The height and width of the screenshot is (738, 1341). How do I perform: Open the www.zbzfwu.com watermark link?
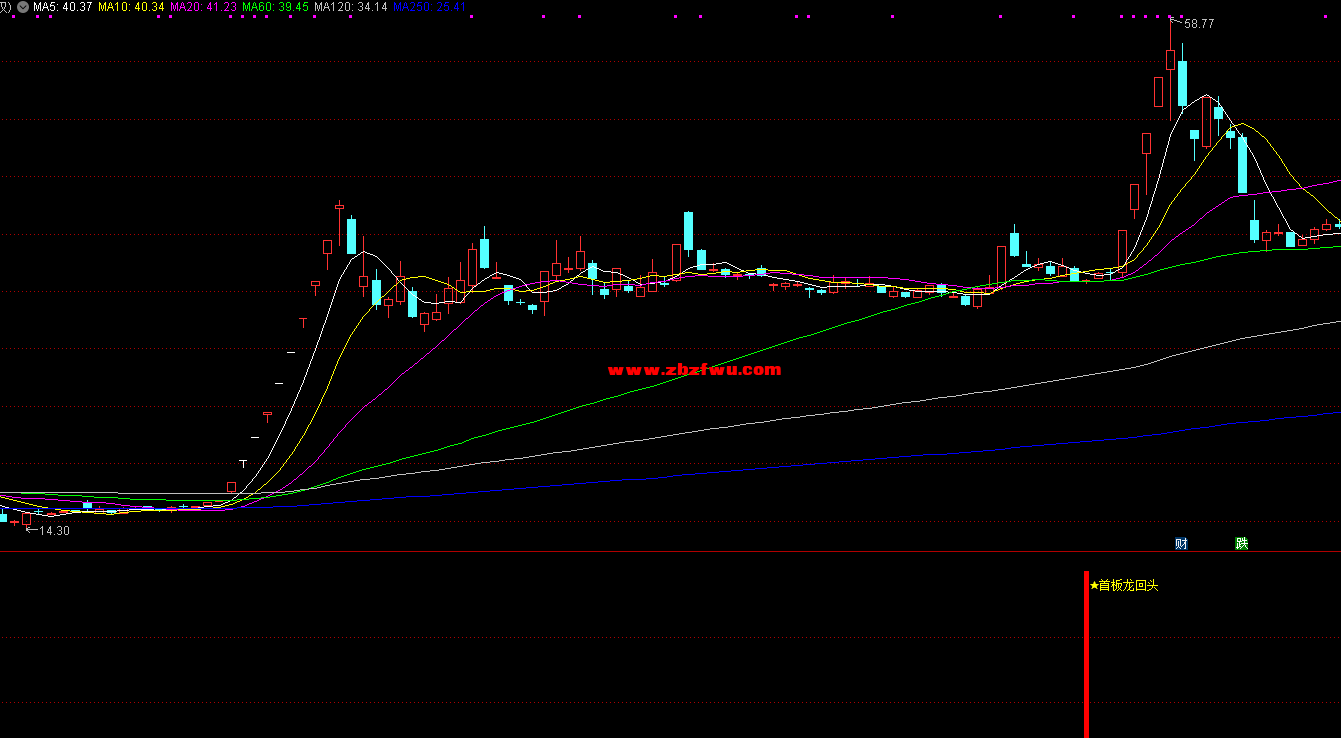coord(694,370)
